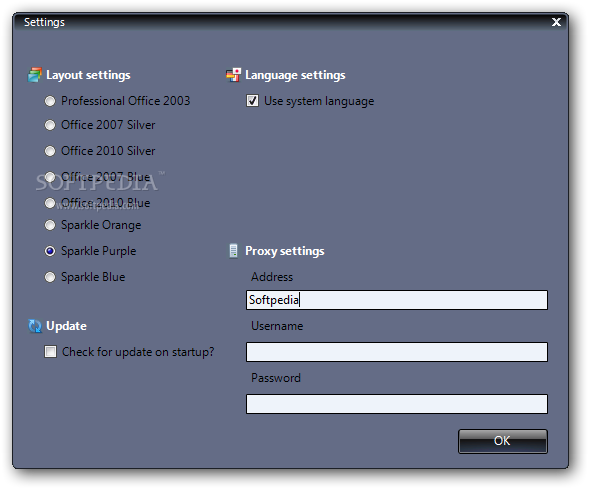The height and width of the screenshot is (489, 589).
Task: Focus the proxy Address field
Action: click(x=397, y=300)
